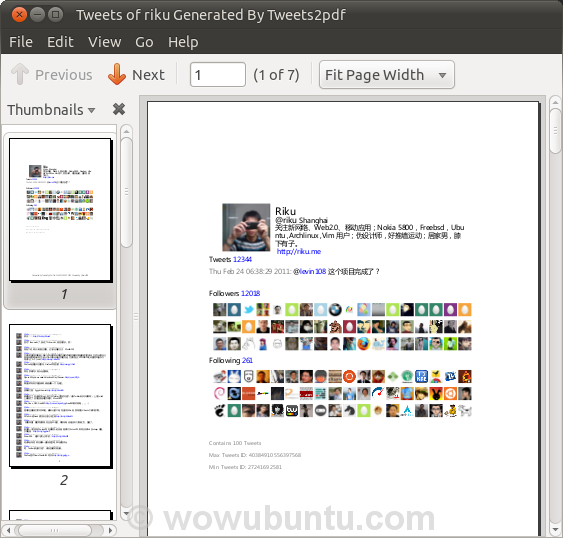This screenshot has height=538, width=563.
Task: Open the Help menu
Action: [183, 42]
